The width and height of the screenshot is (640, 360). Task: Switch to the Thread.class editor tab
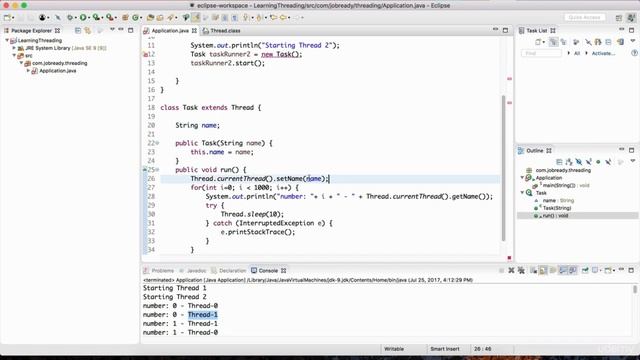click(x=222, y=31)
